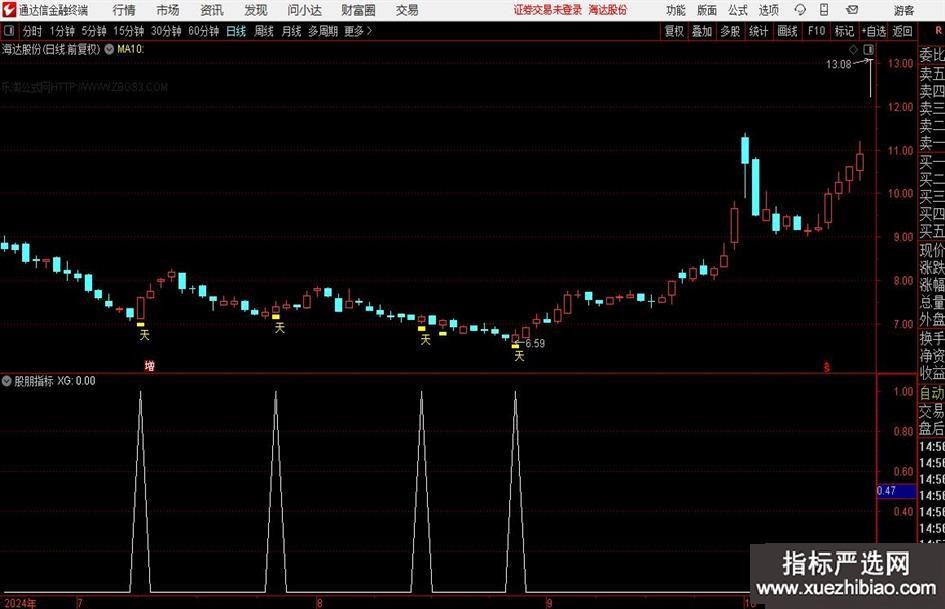
Task: Expand the main chart indicator dropdown arrow
Action: (x=109, y=49)
